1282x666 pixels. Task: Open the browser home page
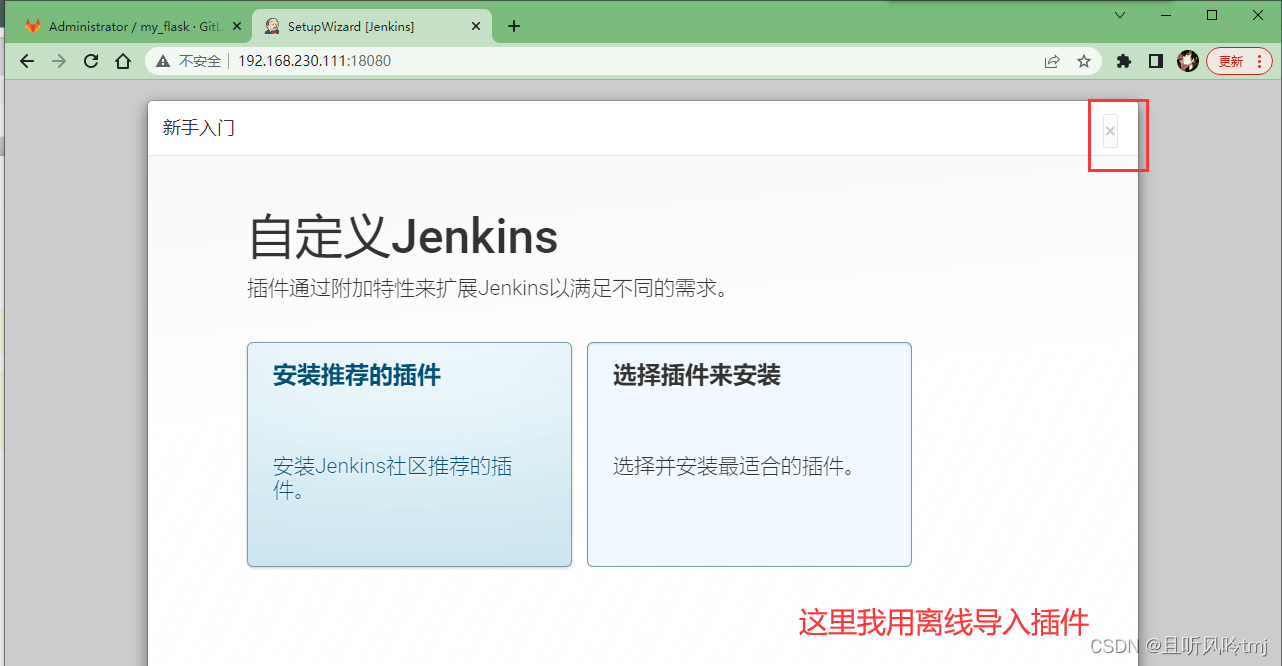(x=122, y=61)
